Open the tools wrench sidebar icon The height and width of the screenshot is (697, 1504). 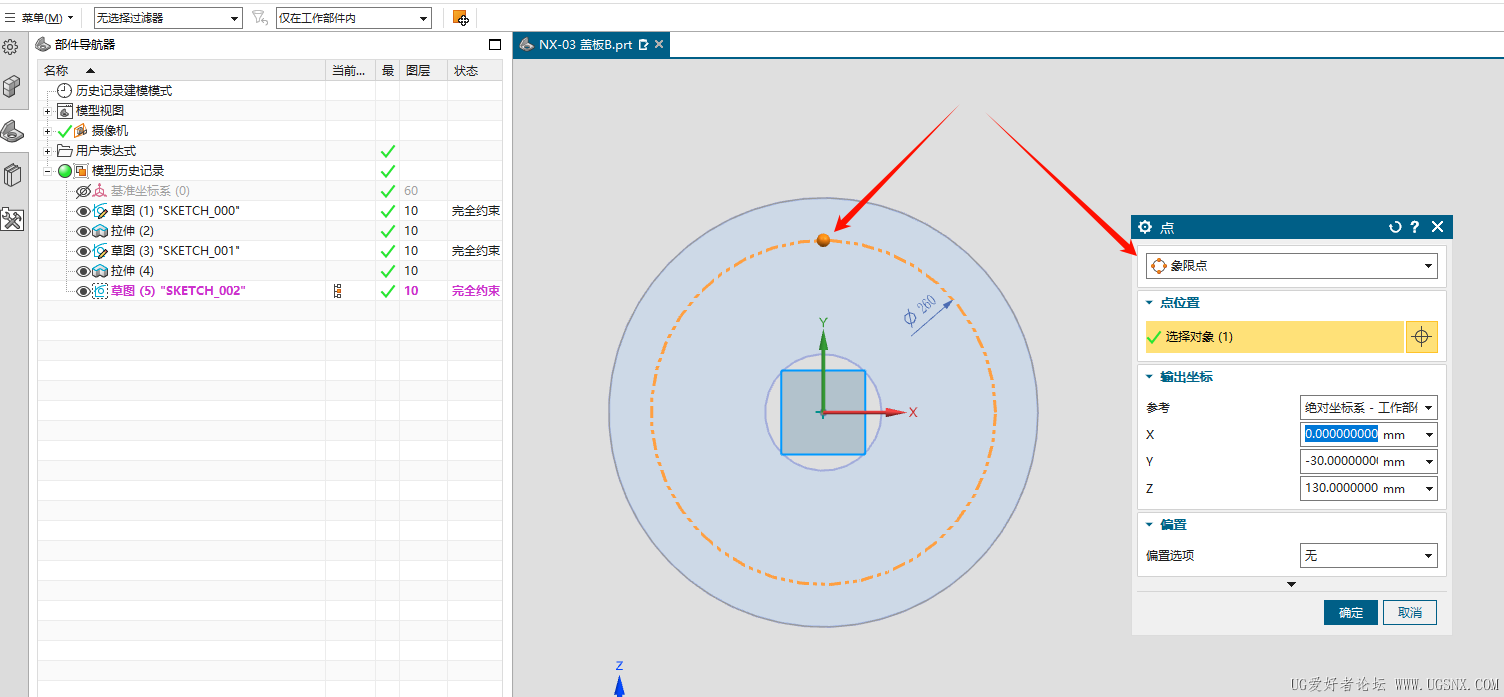point(12,220)
